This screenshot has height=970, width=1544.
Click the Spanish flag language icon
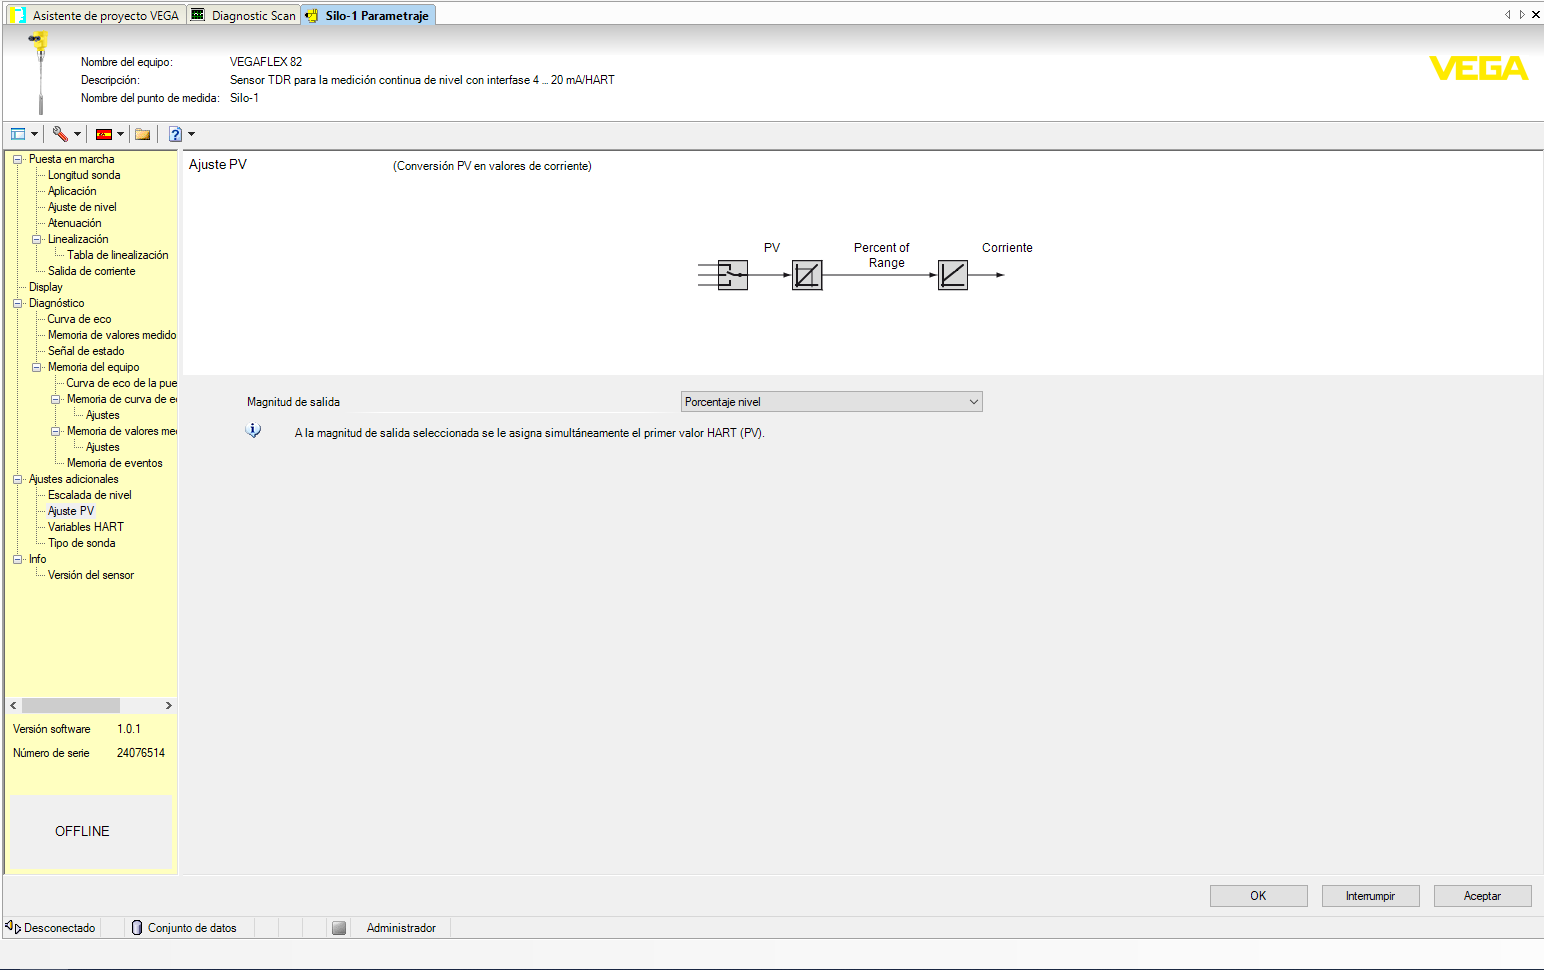coord(104,133)
